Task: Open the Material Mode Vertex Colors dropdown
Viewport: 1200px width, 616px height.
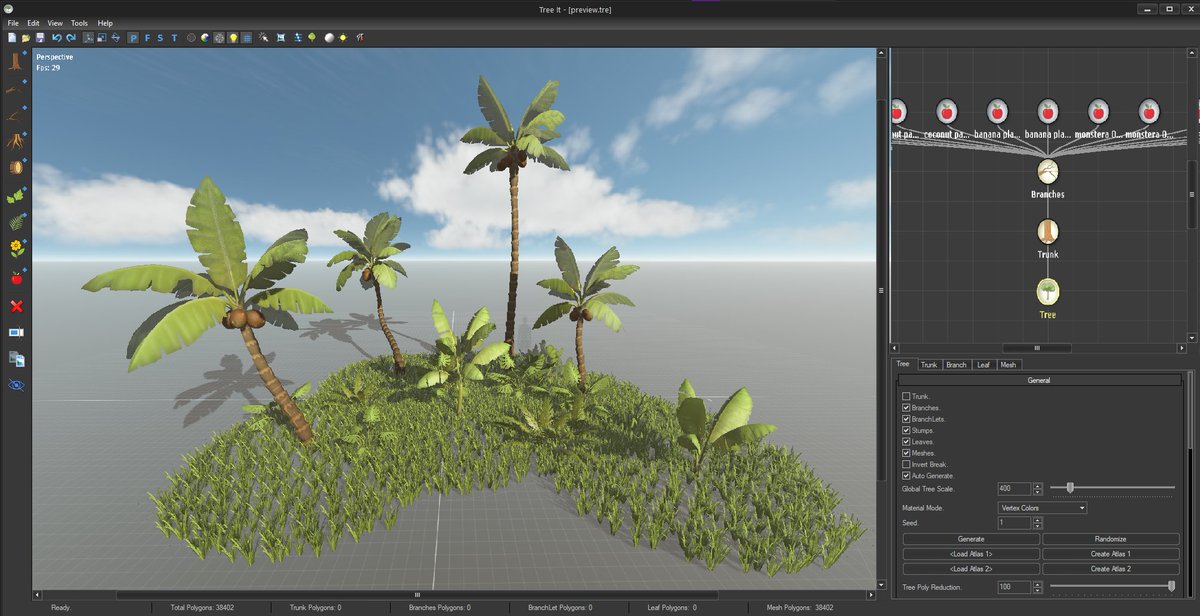Action: 1042,508
